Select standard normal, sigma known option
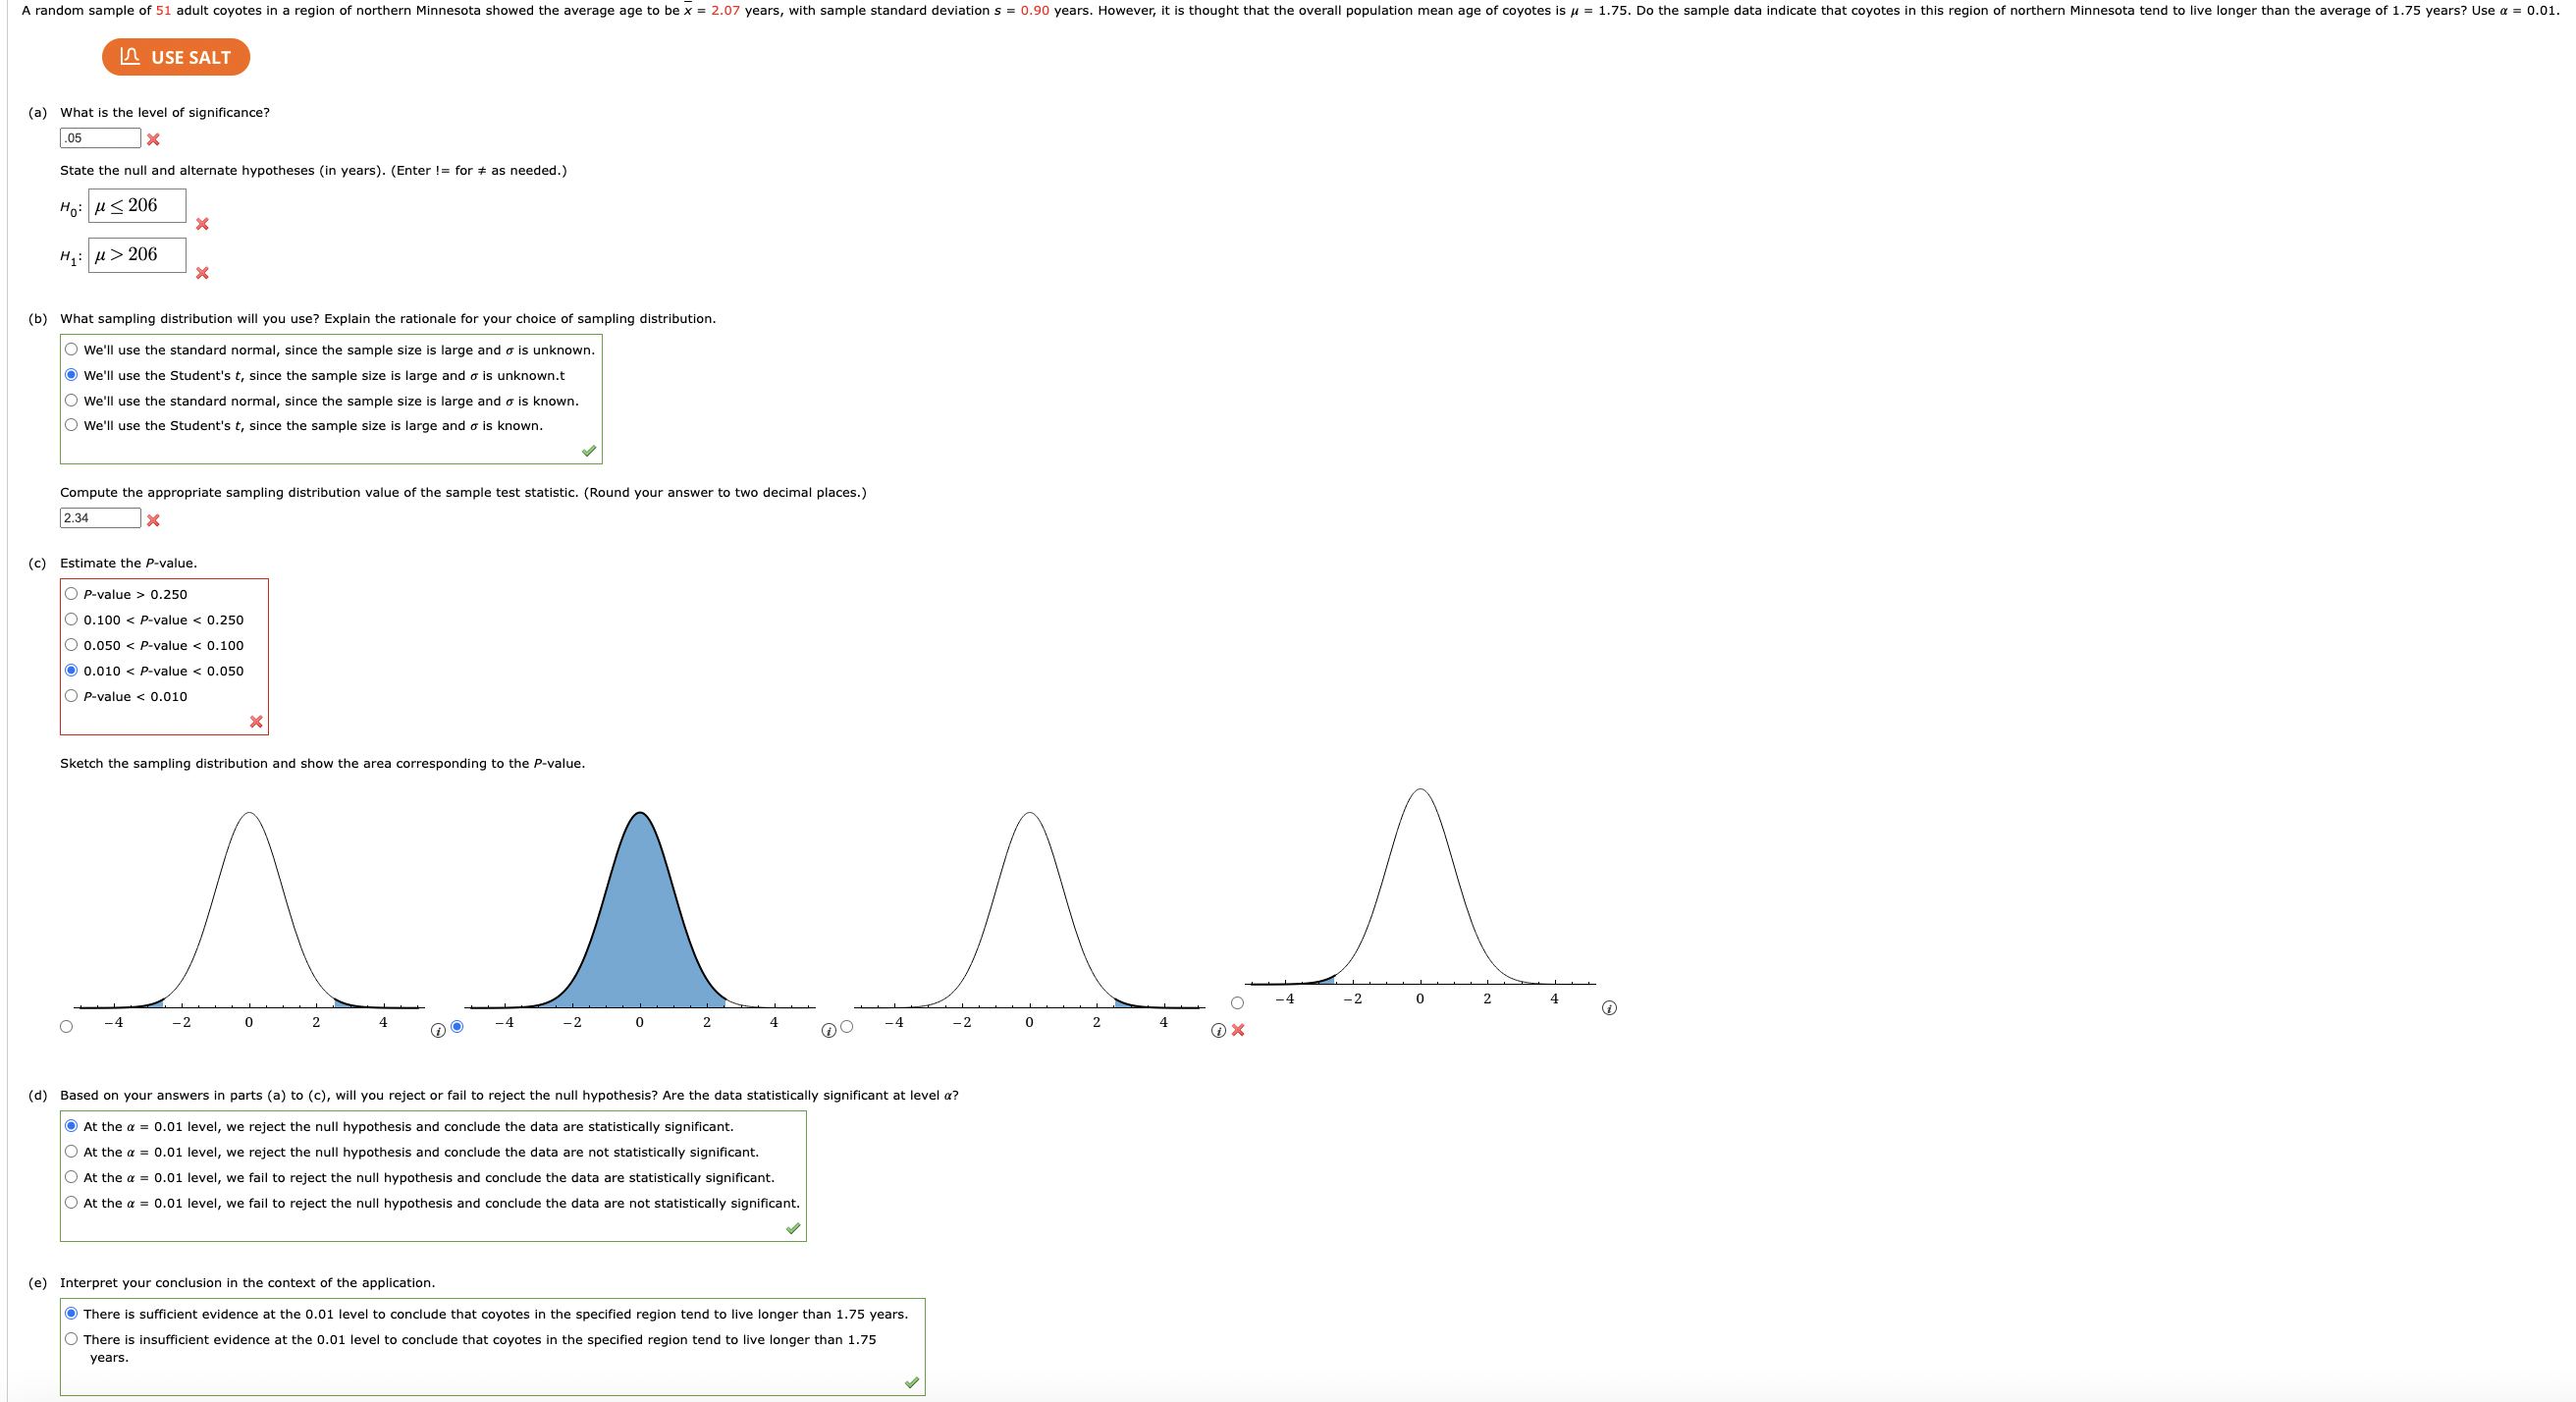Image resolution: width=2576 pixels, height=1402 pixels. click(71, 401)
